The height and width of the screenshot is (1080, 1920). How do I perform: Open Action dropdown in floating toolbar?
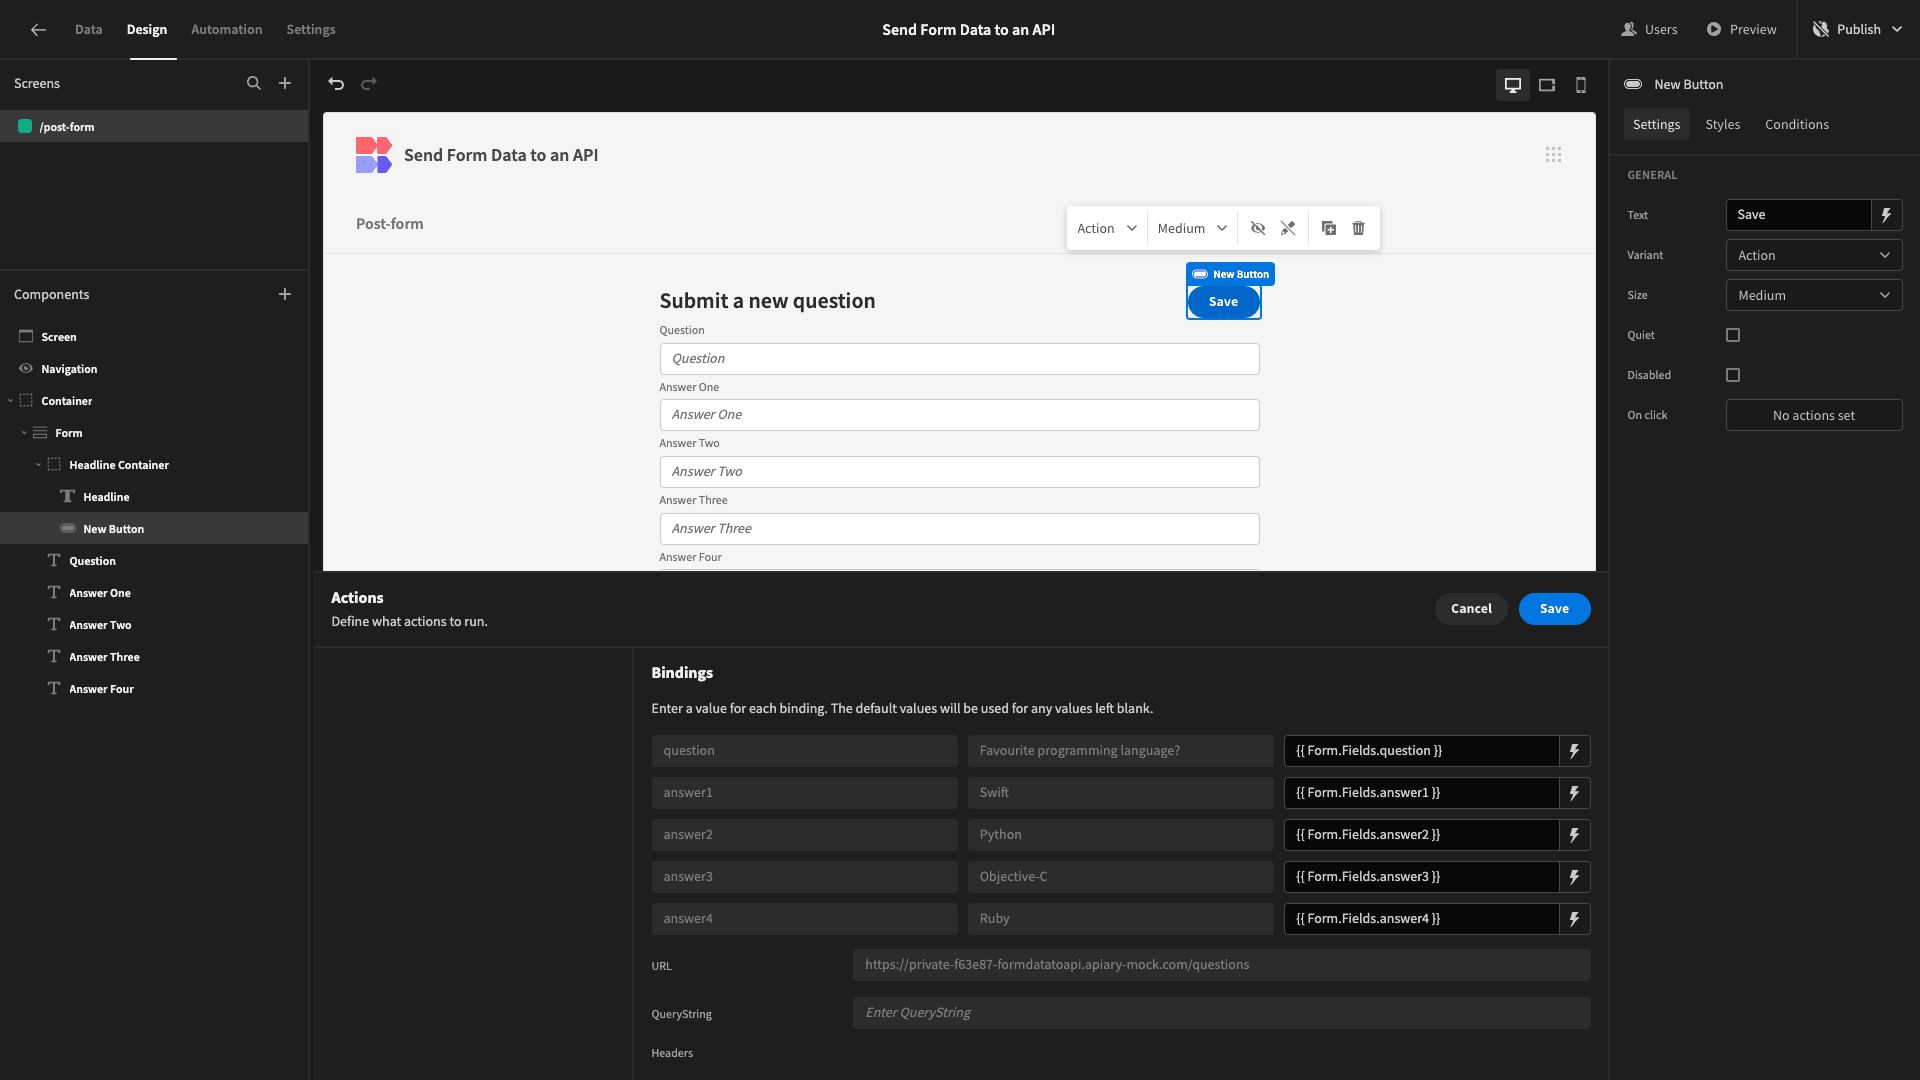(x=1107, y=228)
